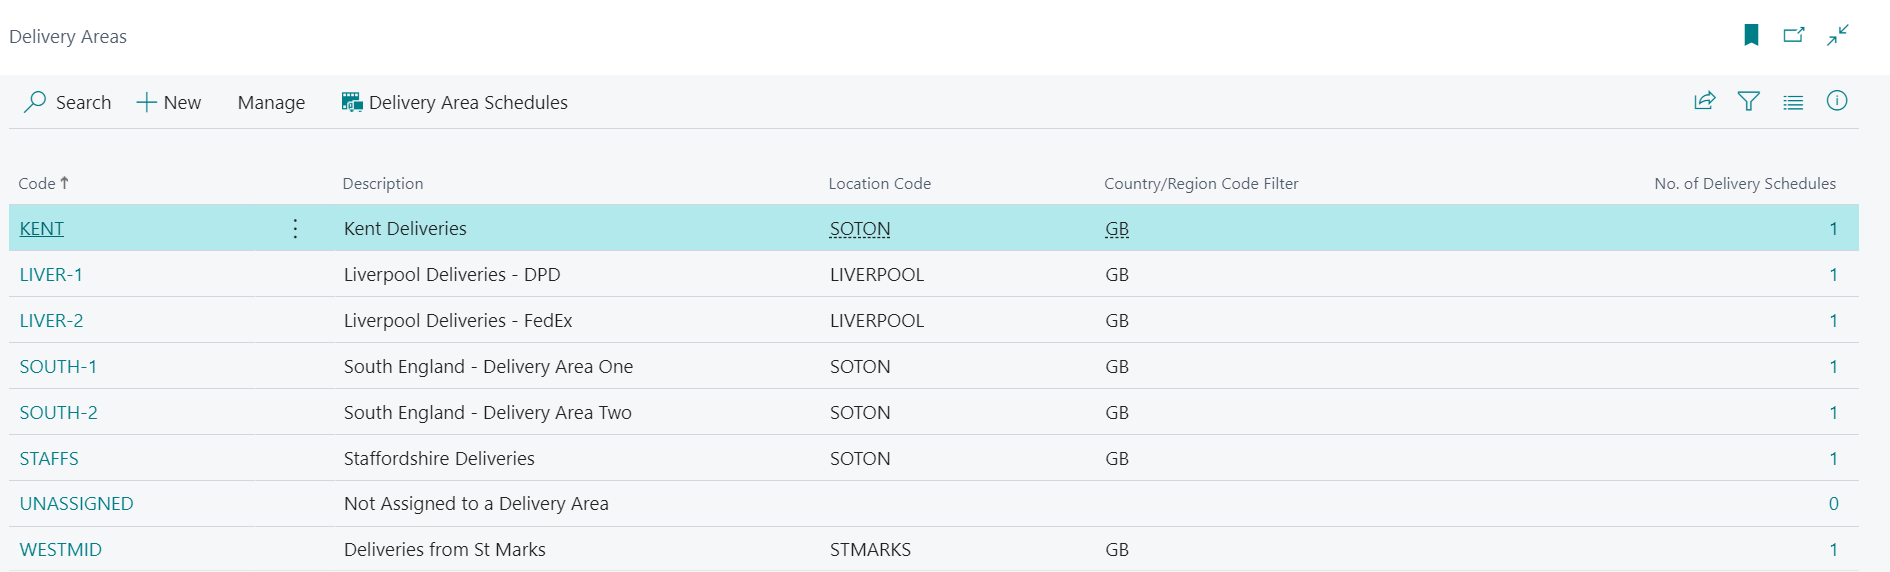Open the LIVER-1 delivery area link

tap(51, 275)
